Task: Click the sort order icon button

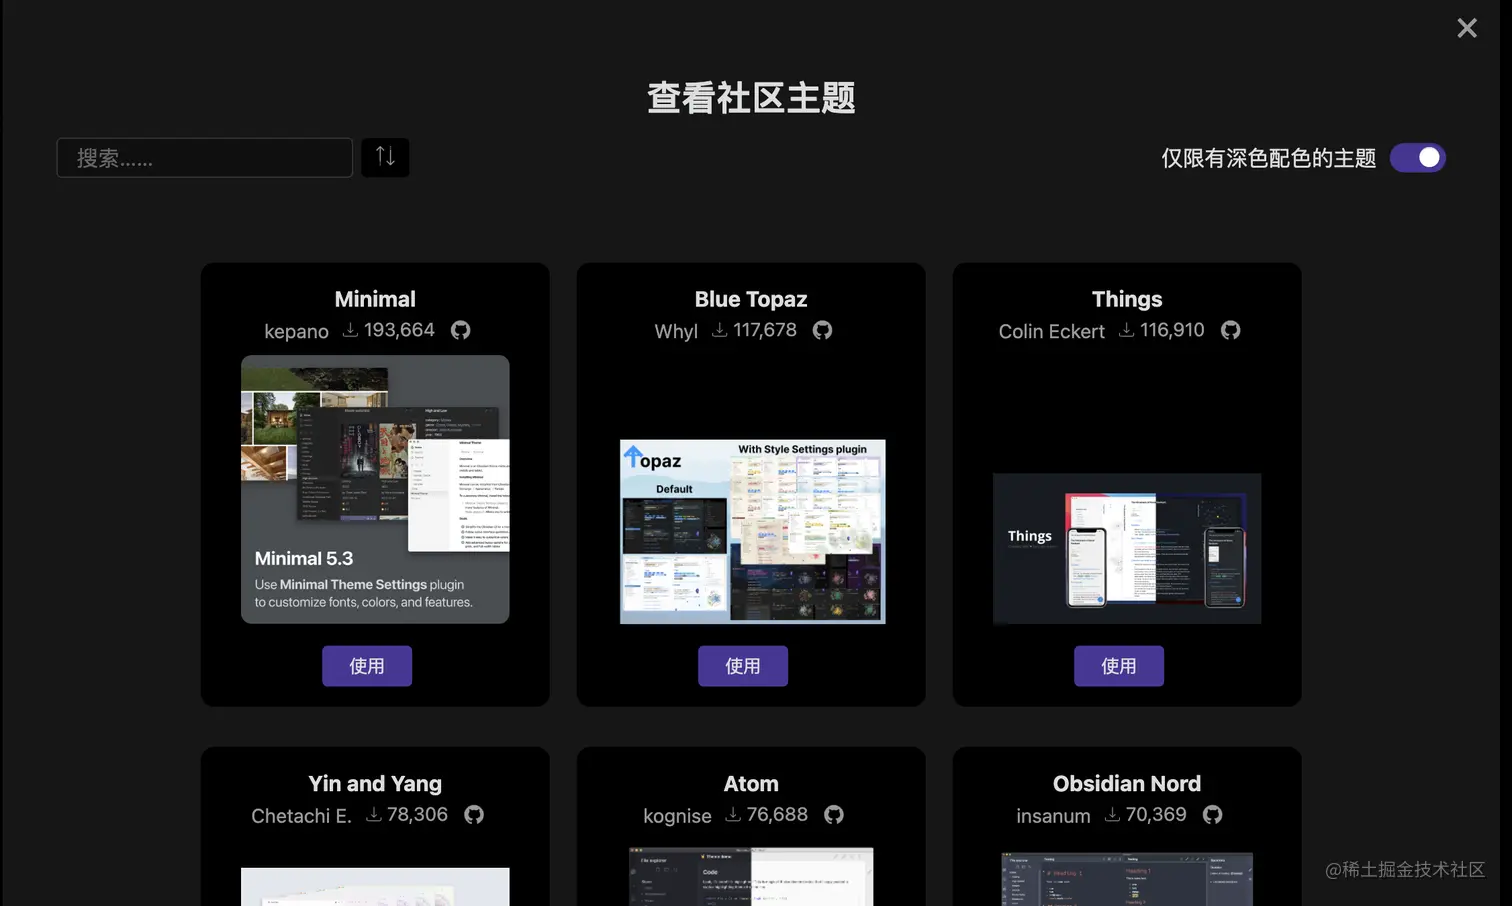Action: 385,157
